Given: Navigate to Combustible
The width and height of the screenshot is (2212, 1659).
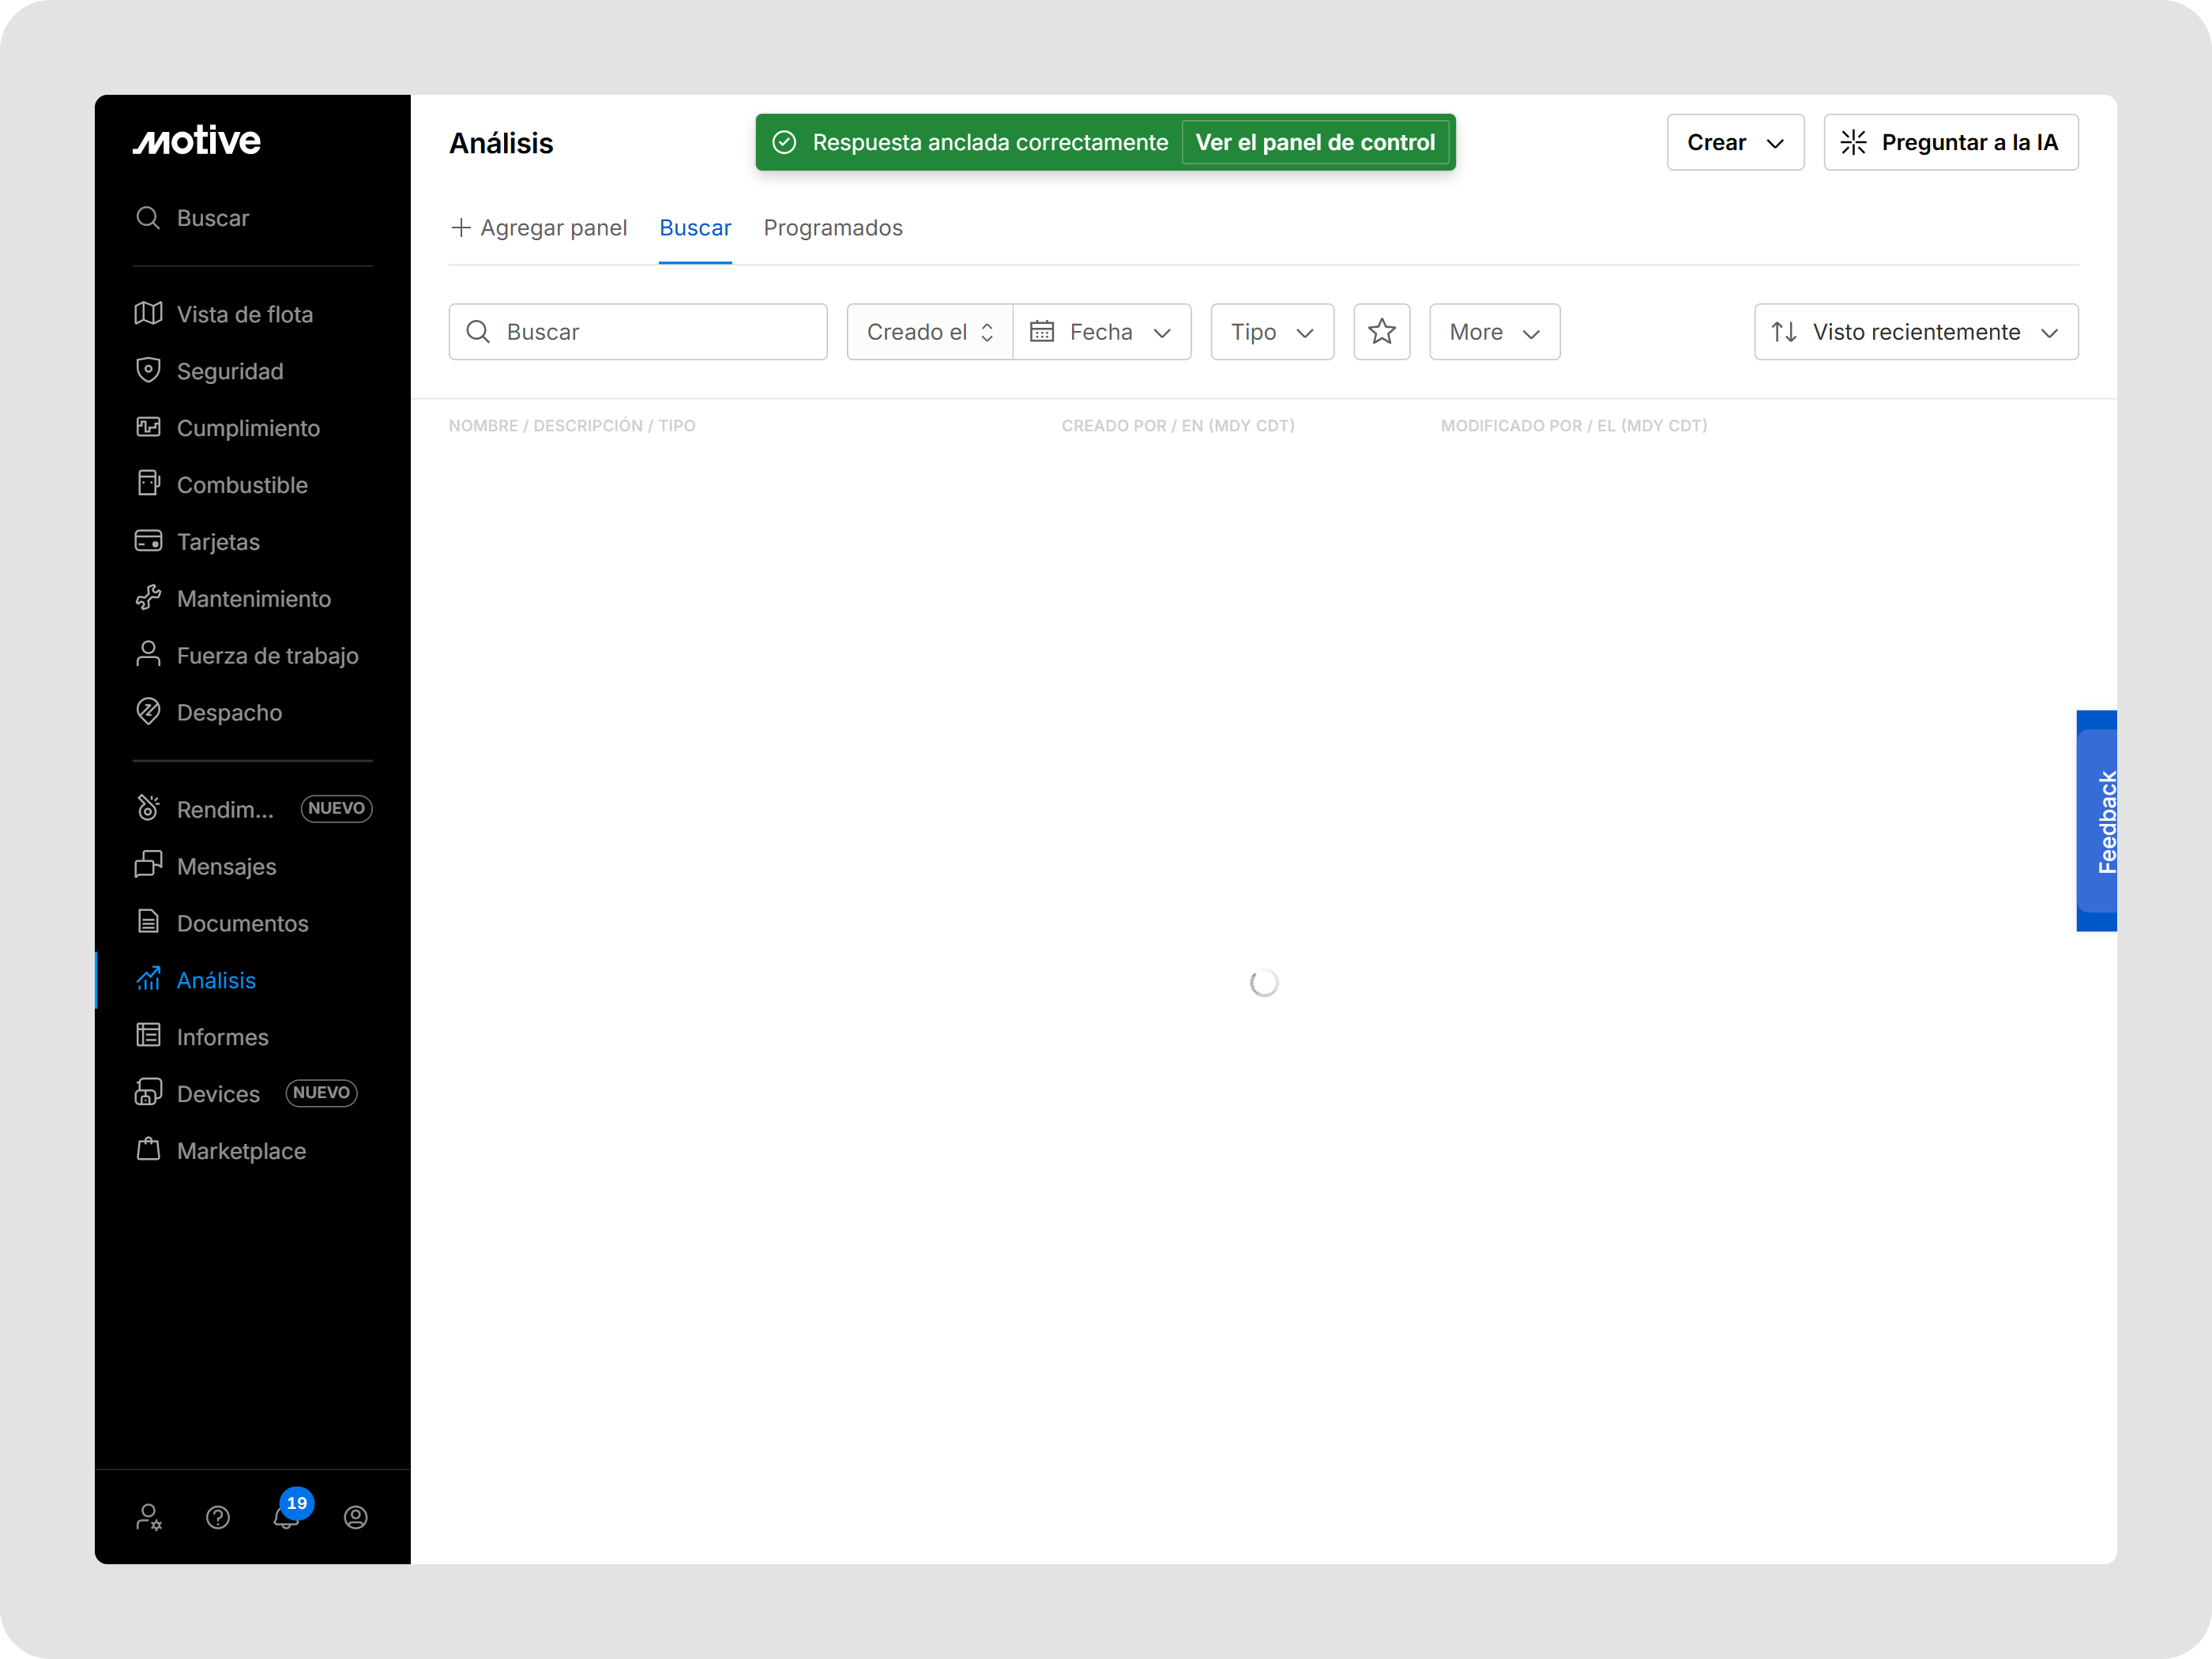Looking at the screenshot, I should click(x=242, y=484).
